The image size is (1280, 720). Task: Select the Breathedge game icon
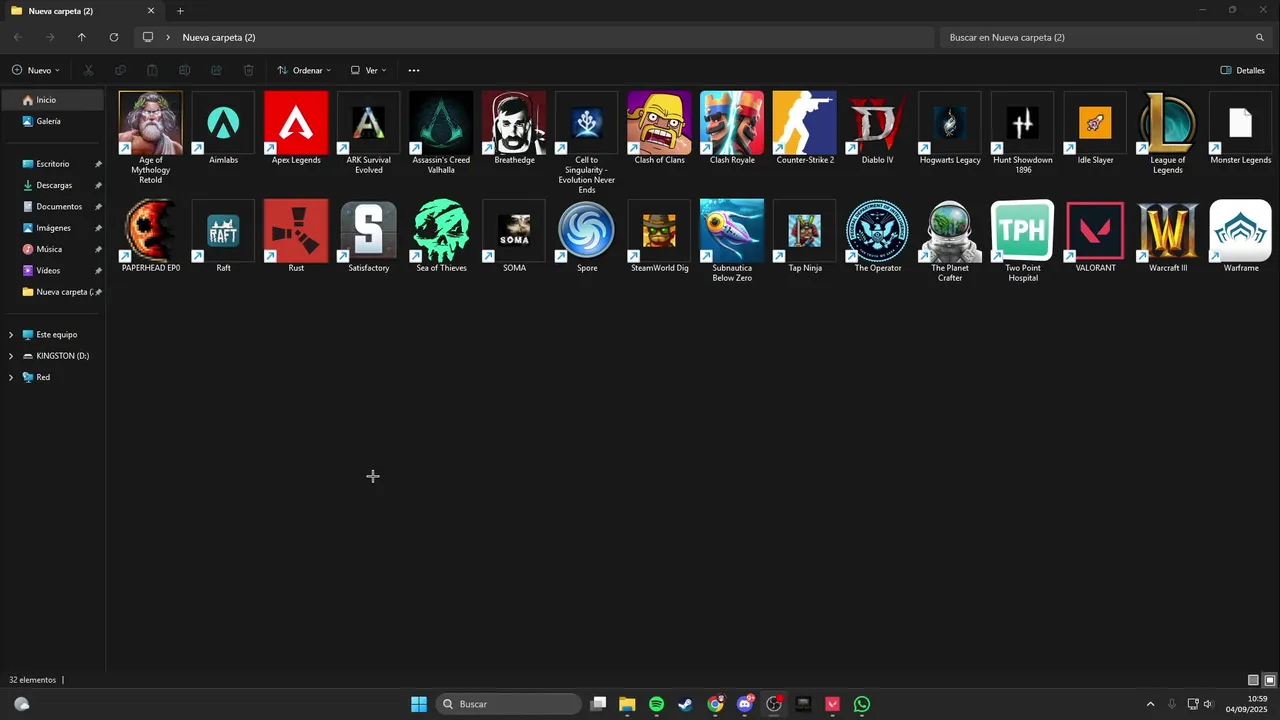514,123
